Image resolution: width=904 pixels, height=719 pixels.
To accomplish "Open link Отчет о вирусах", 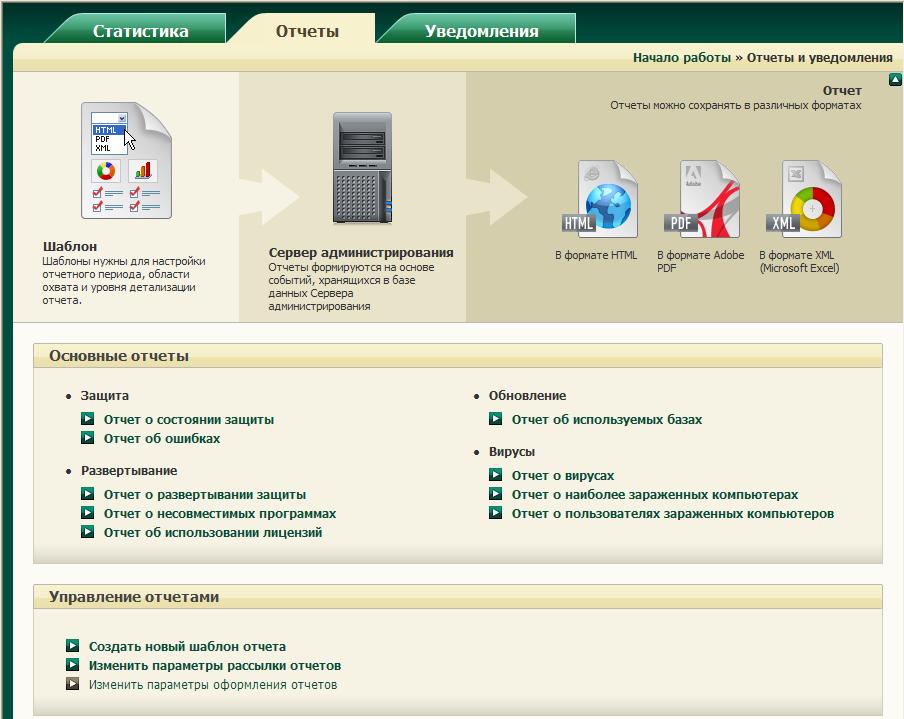I will [x=563, y=476].
